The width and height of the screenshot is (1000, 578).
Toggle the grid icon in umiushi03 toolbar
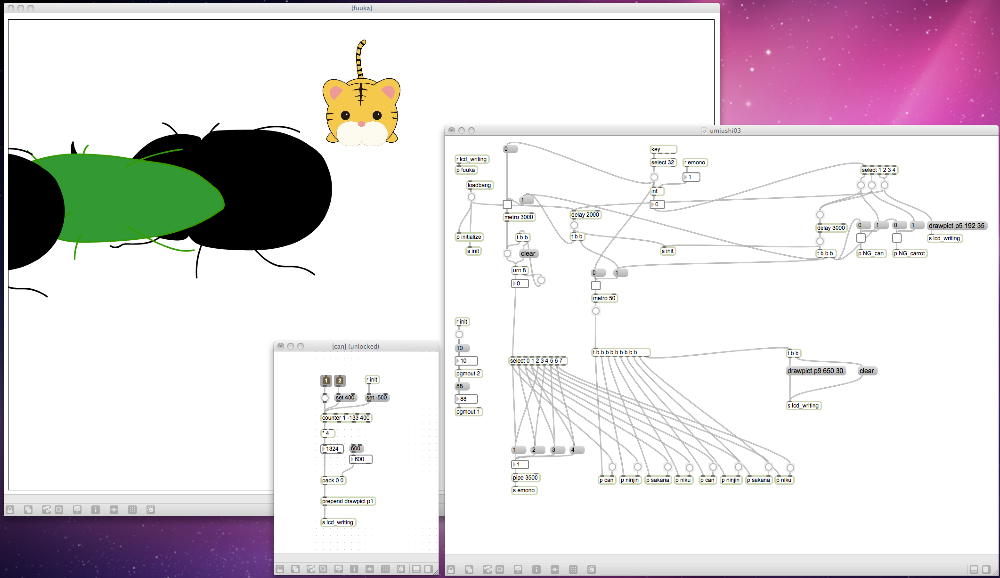(x=572, y=567)
